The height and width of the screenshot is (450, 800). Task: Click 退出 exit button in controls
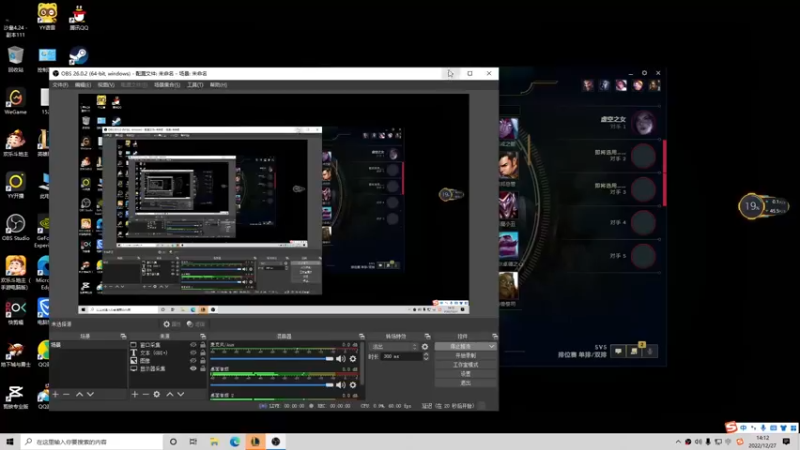click(465, 383)
